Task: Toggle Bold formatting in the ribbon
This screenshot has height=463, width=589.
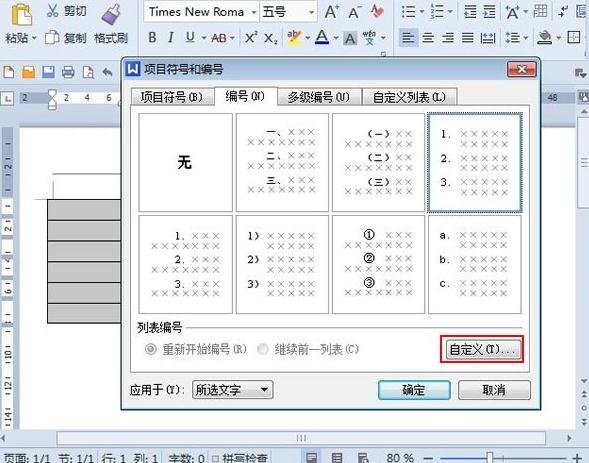Action: coord(152,38)
